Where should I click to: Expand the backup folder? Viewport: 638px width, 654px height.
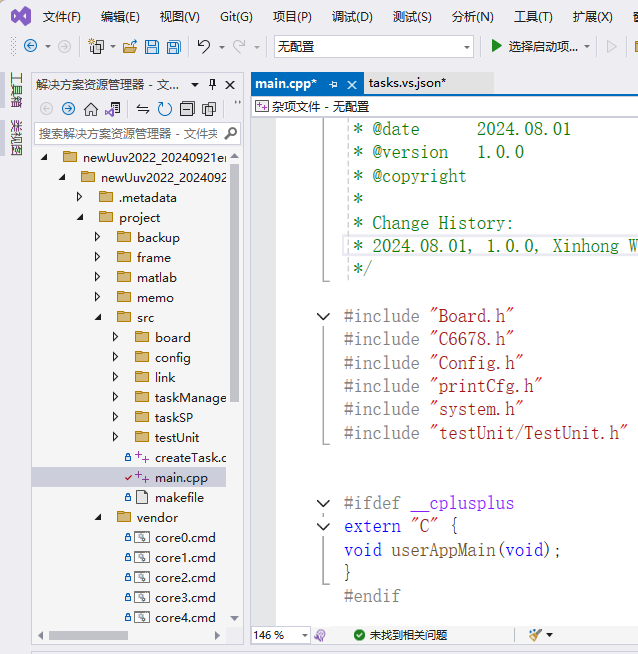pyautogui.click(x=97, y=237)
